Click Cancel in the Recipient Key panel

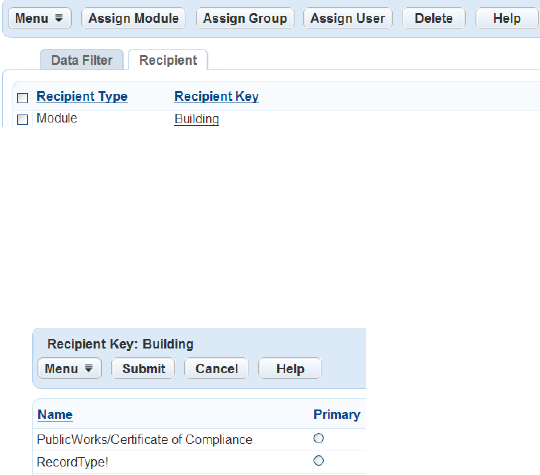coord(217,368)
